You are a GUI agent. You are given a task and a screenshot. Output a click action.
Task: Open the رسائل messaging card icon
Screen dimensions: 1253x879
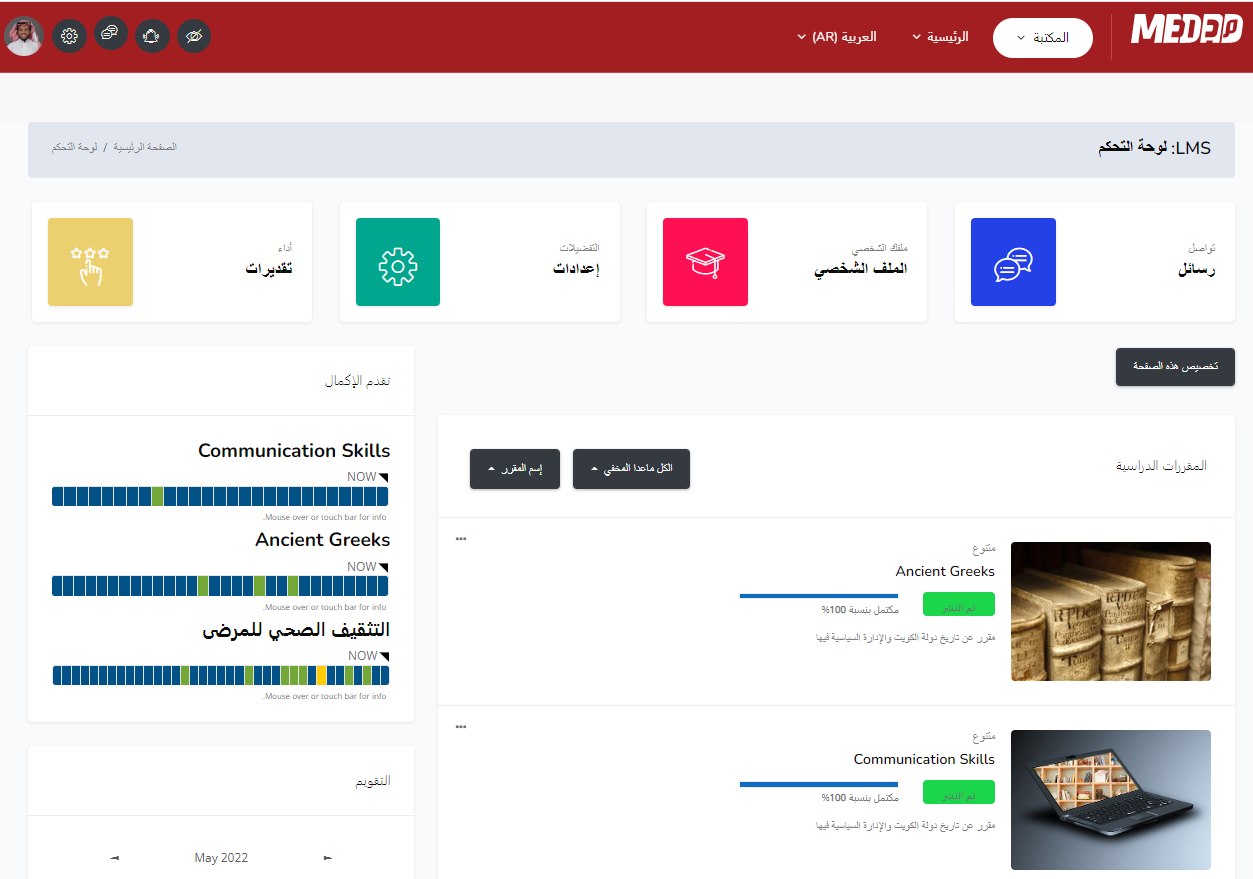point(1013,262)
